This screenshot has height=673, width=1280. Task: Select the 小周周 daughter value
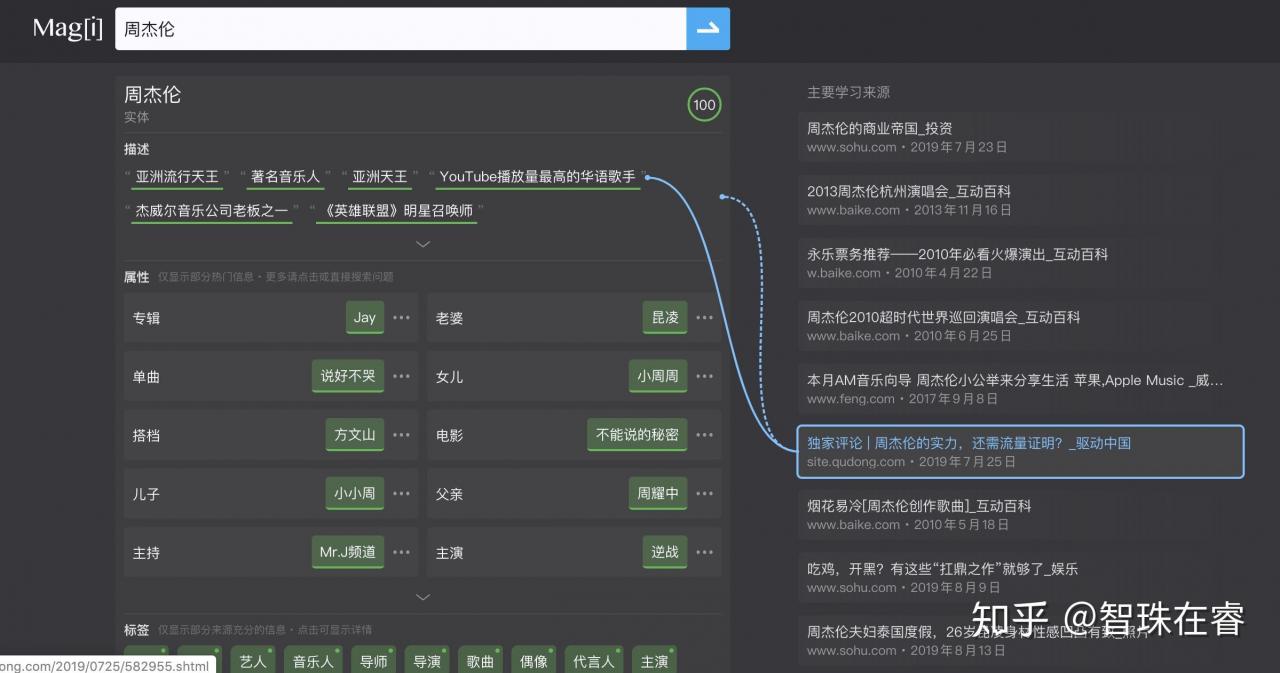(658, 377)
